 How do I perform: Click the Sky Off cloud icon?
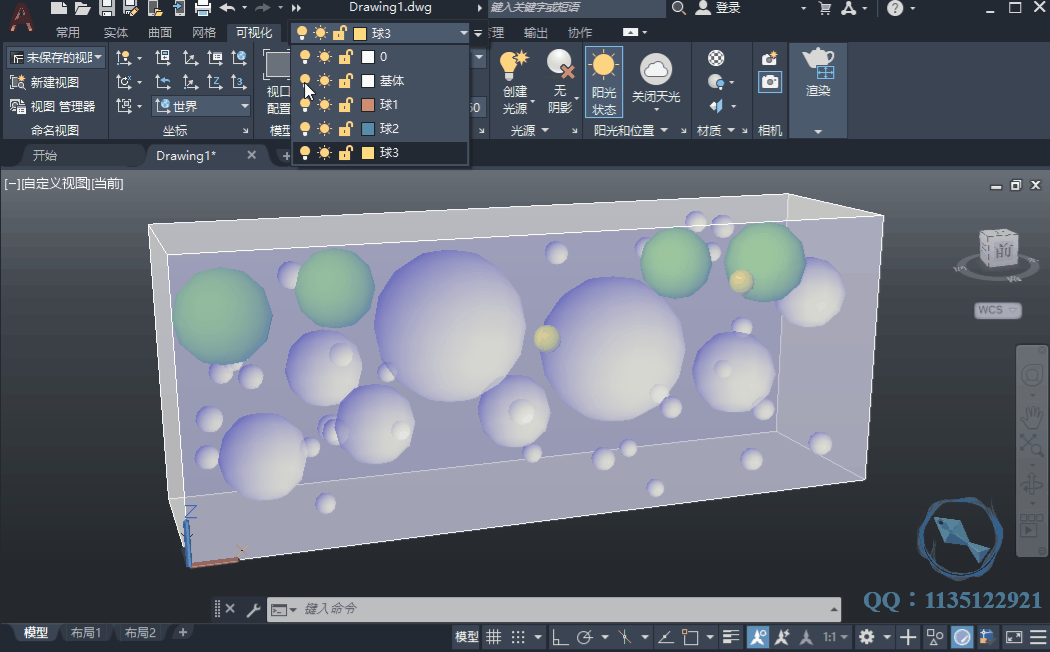[655, 69]
